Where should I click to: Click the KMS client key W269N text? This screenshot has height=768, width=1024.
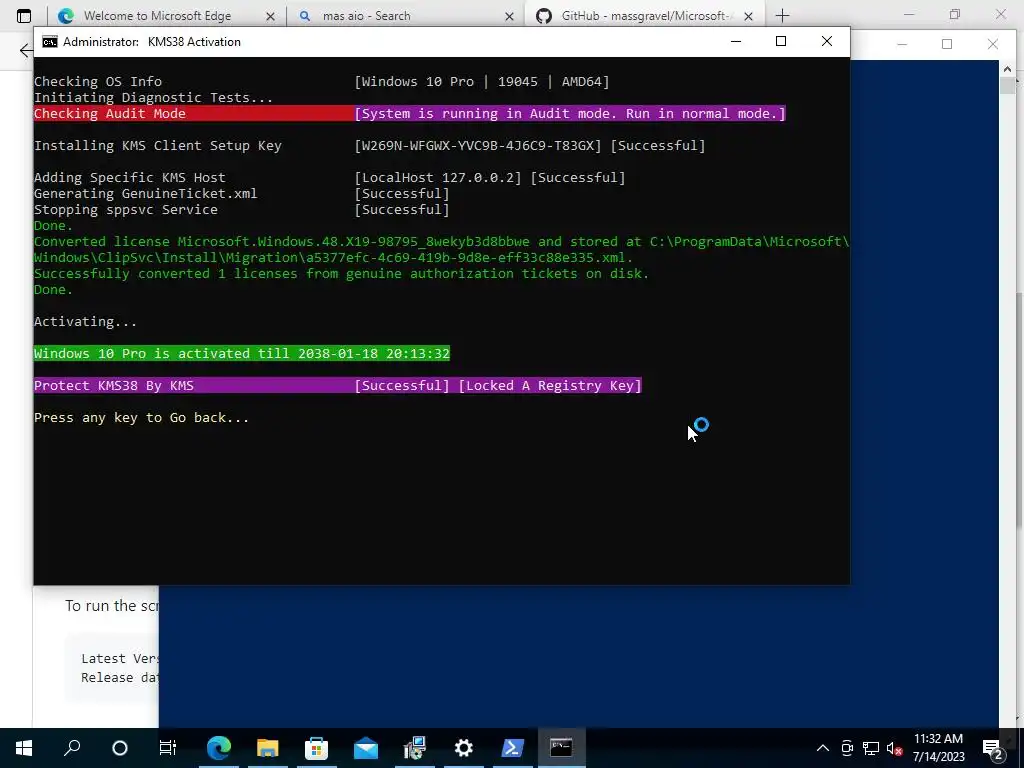(477, 146)
